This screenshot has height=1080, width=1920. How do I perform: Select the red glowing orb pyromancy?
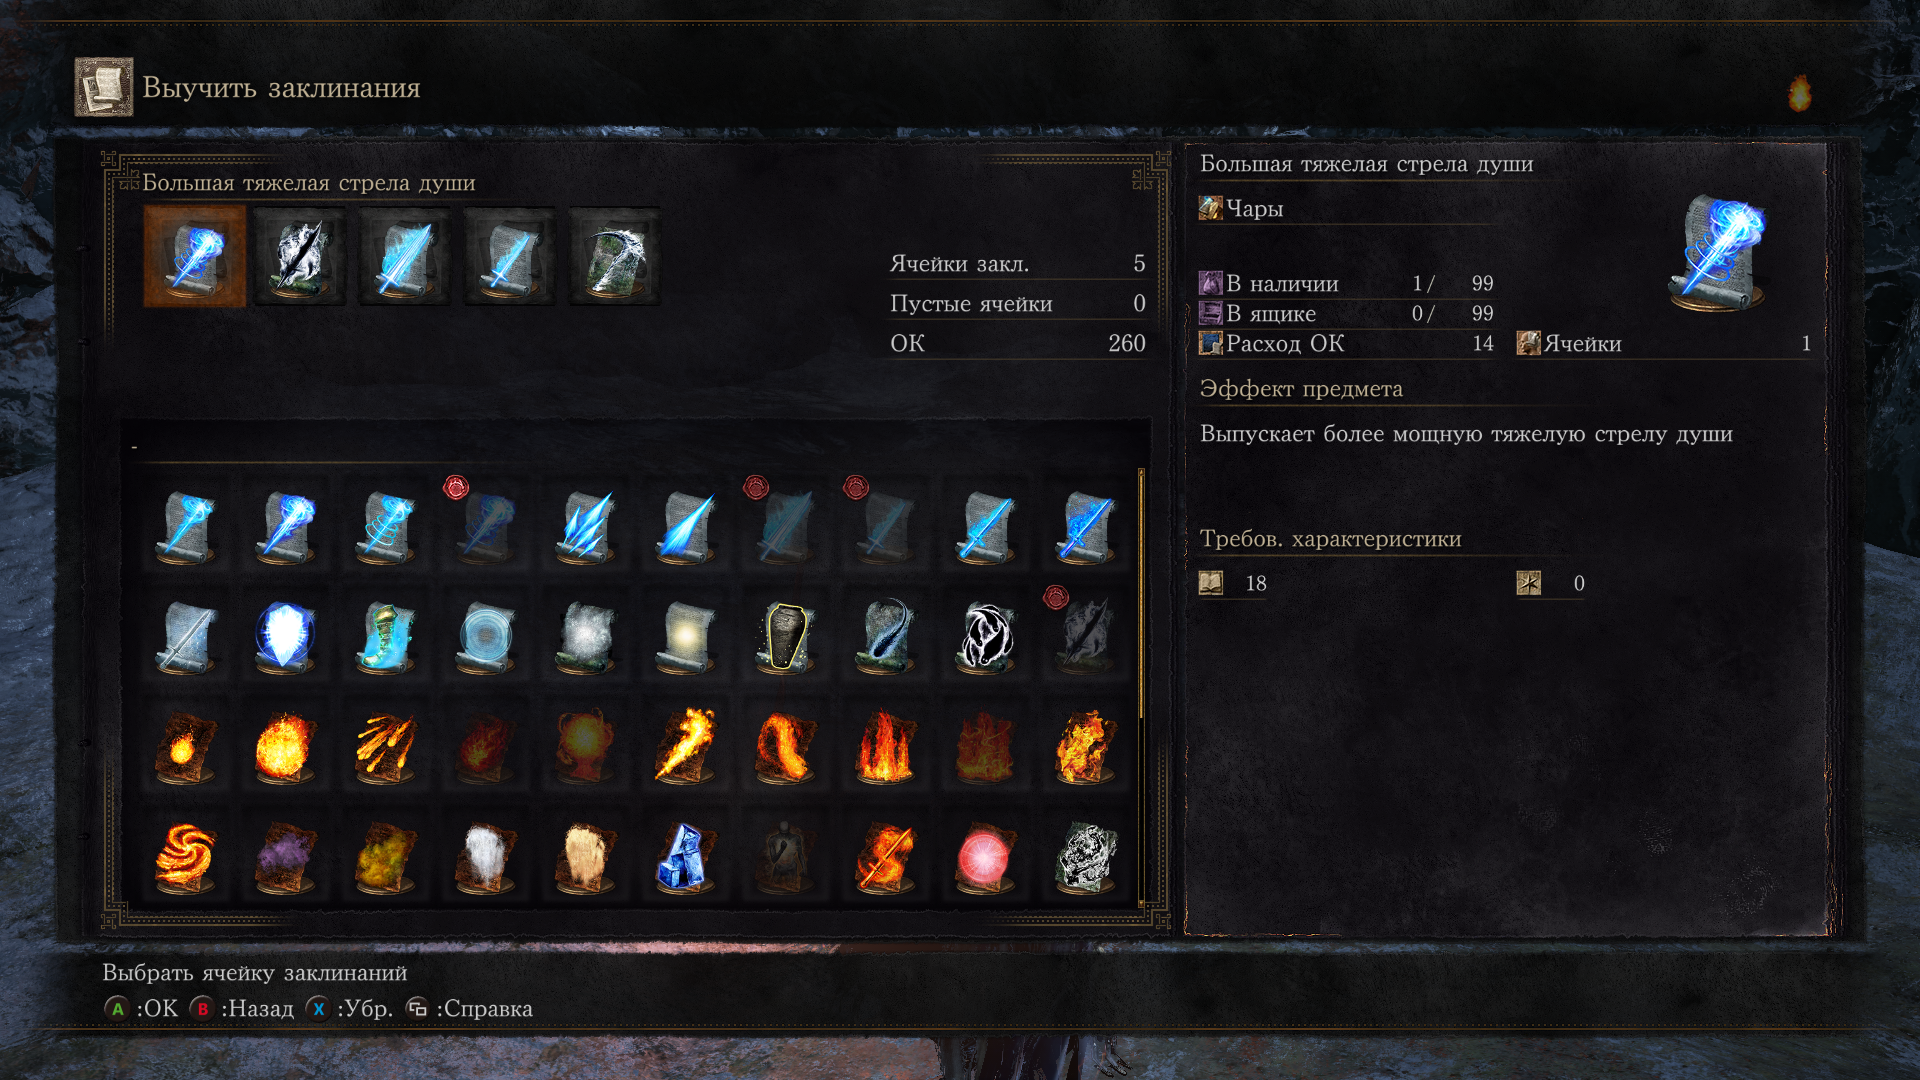click(x=985, y=857)
